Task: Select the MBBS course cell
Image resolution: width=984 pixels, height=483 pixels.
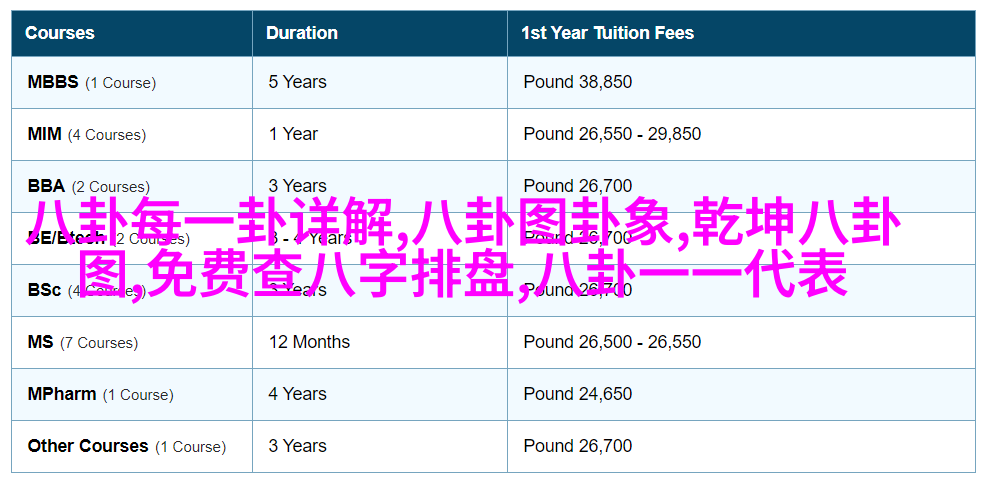Action: pyautogui.click(x=132, y=82)
